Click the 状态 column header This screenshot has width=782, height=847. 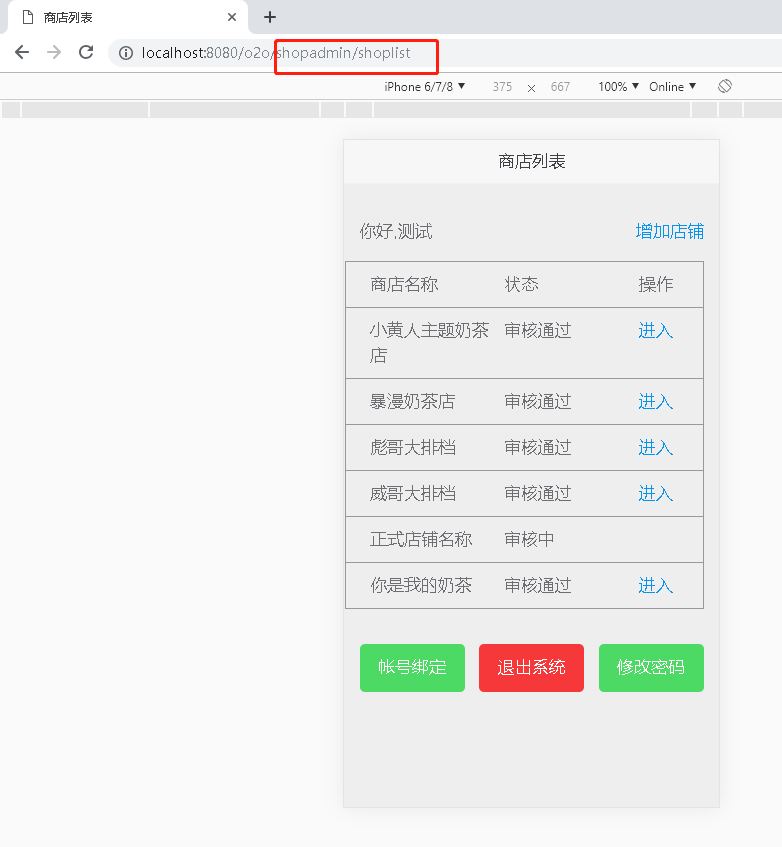click(x=522, y=285)
